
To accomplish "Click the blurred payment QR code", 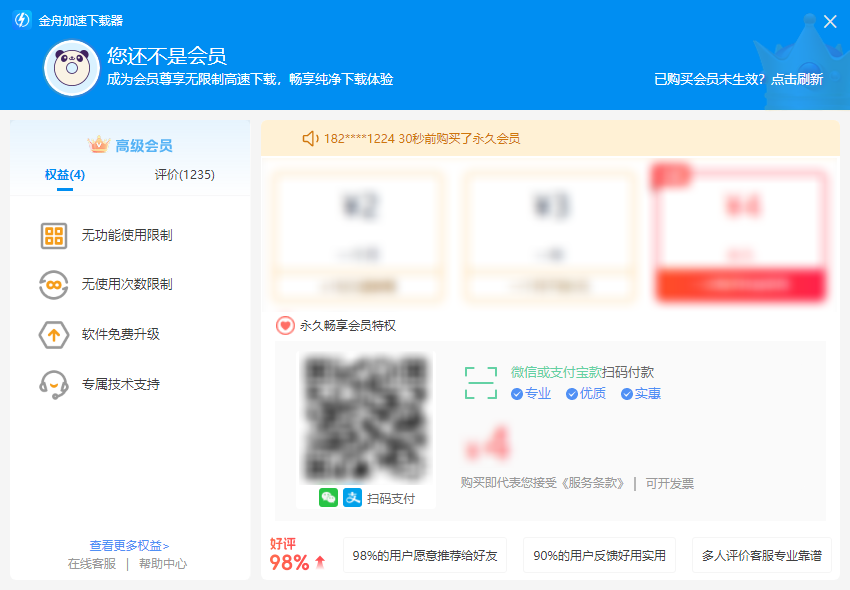I will point(365,418).
